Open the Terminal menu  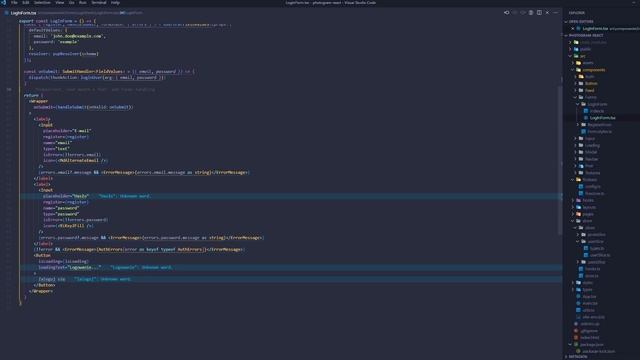pos(99,2)
